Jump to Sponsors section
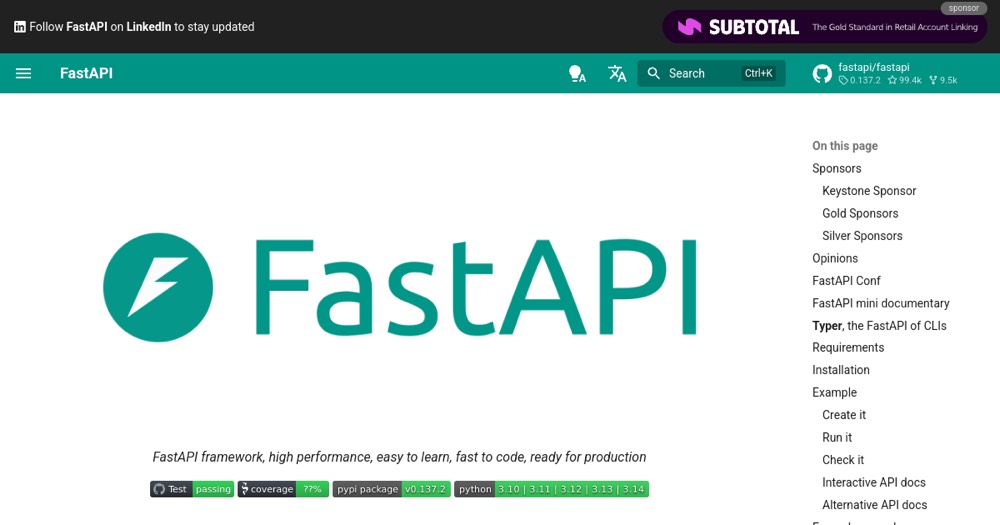Image resolution: width=1000 pixels, height=525 pixels. [837, 168]
